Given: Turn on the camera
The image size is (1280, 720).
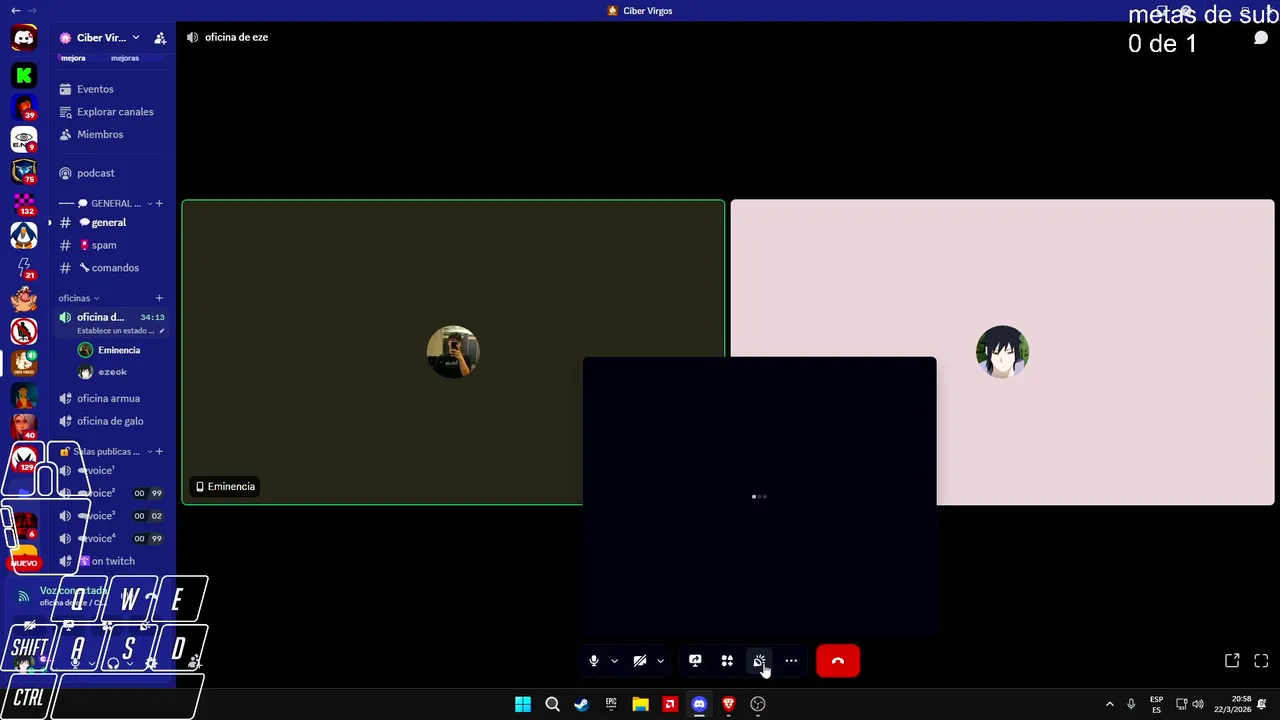Looking at the screenshot, I should point(640,661).
